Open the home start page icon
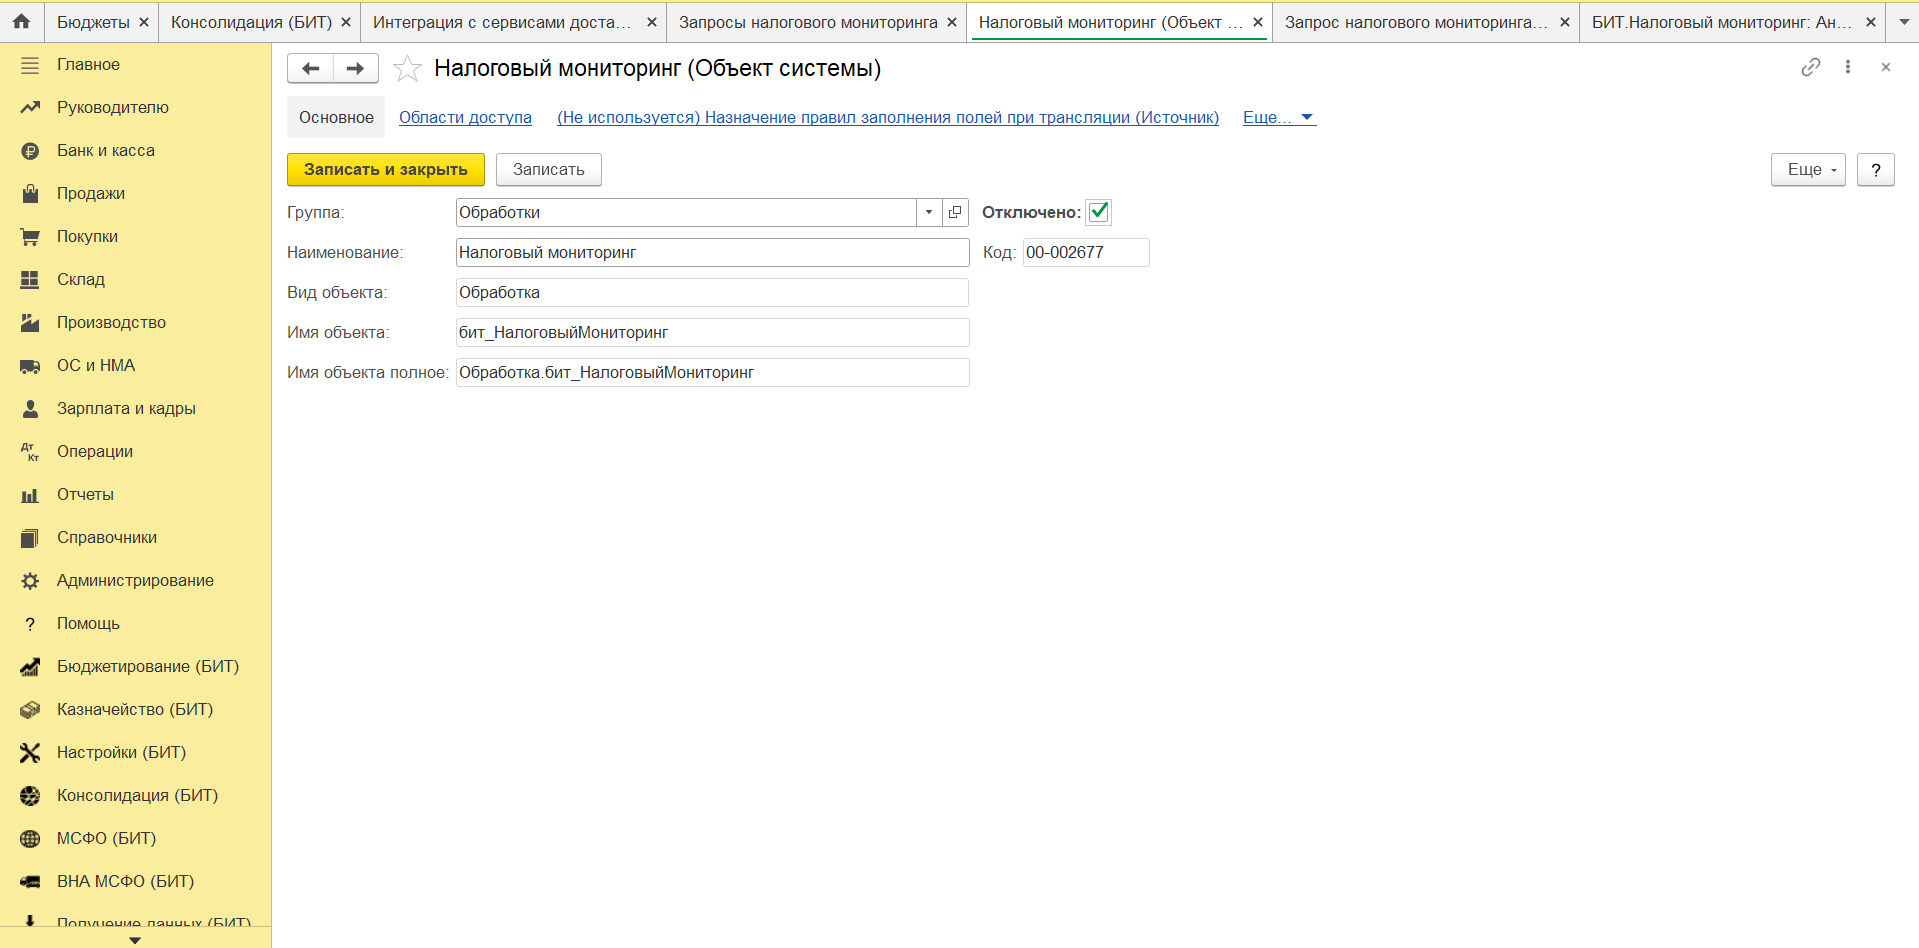Screen dimensions: 1919x948 [21, 21]
